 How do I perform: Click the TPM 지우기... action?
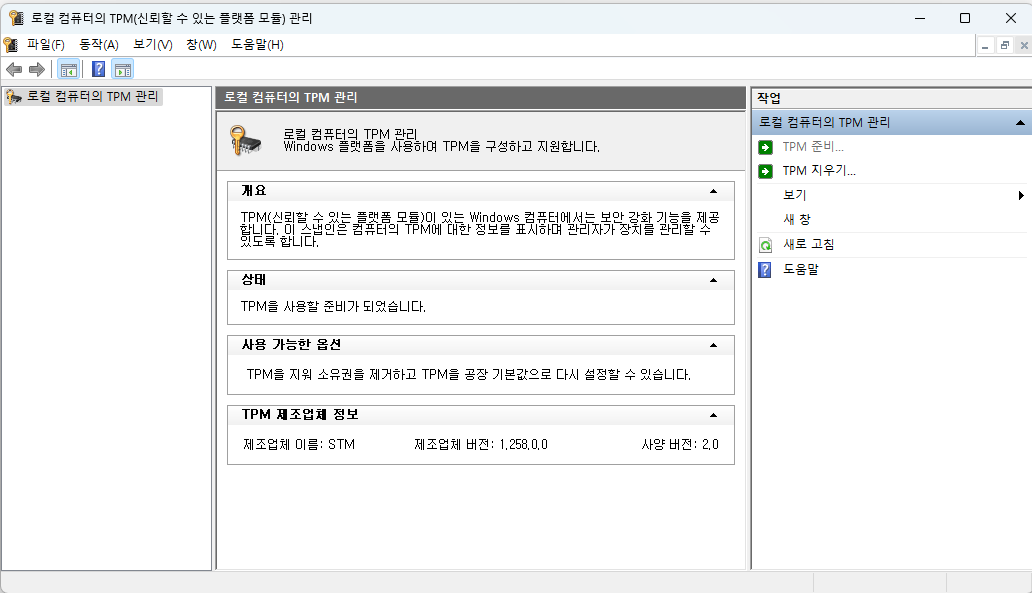pyautogui.click(x=819, y=171)
